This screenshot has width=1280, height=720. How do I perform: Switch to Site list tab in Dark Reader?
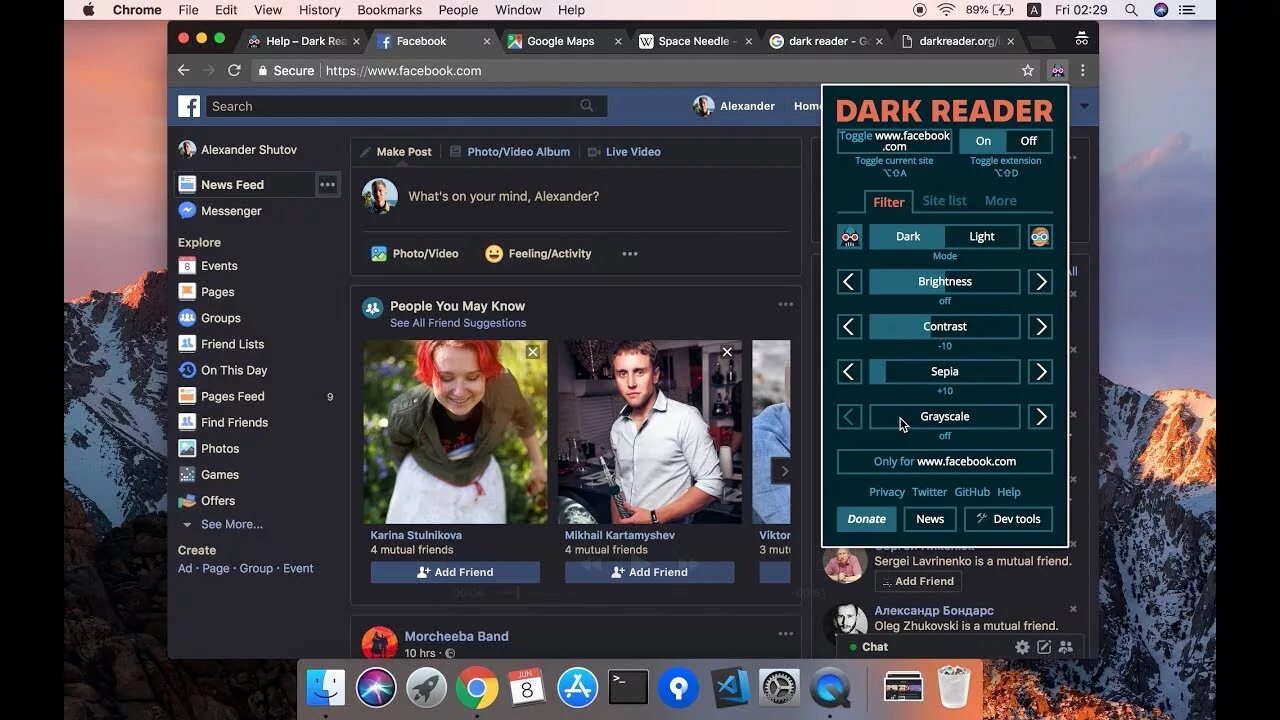[x=944, y=201]
